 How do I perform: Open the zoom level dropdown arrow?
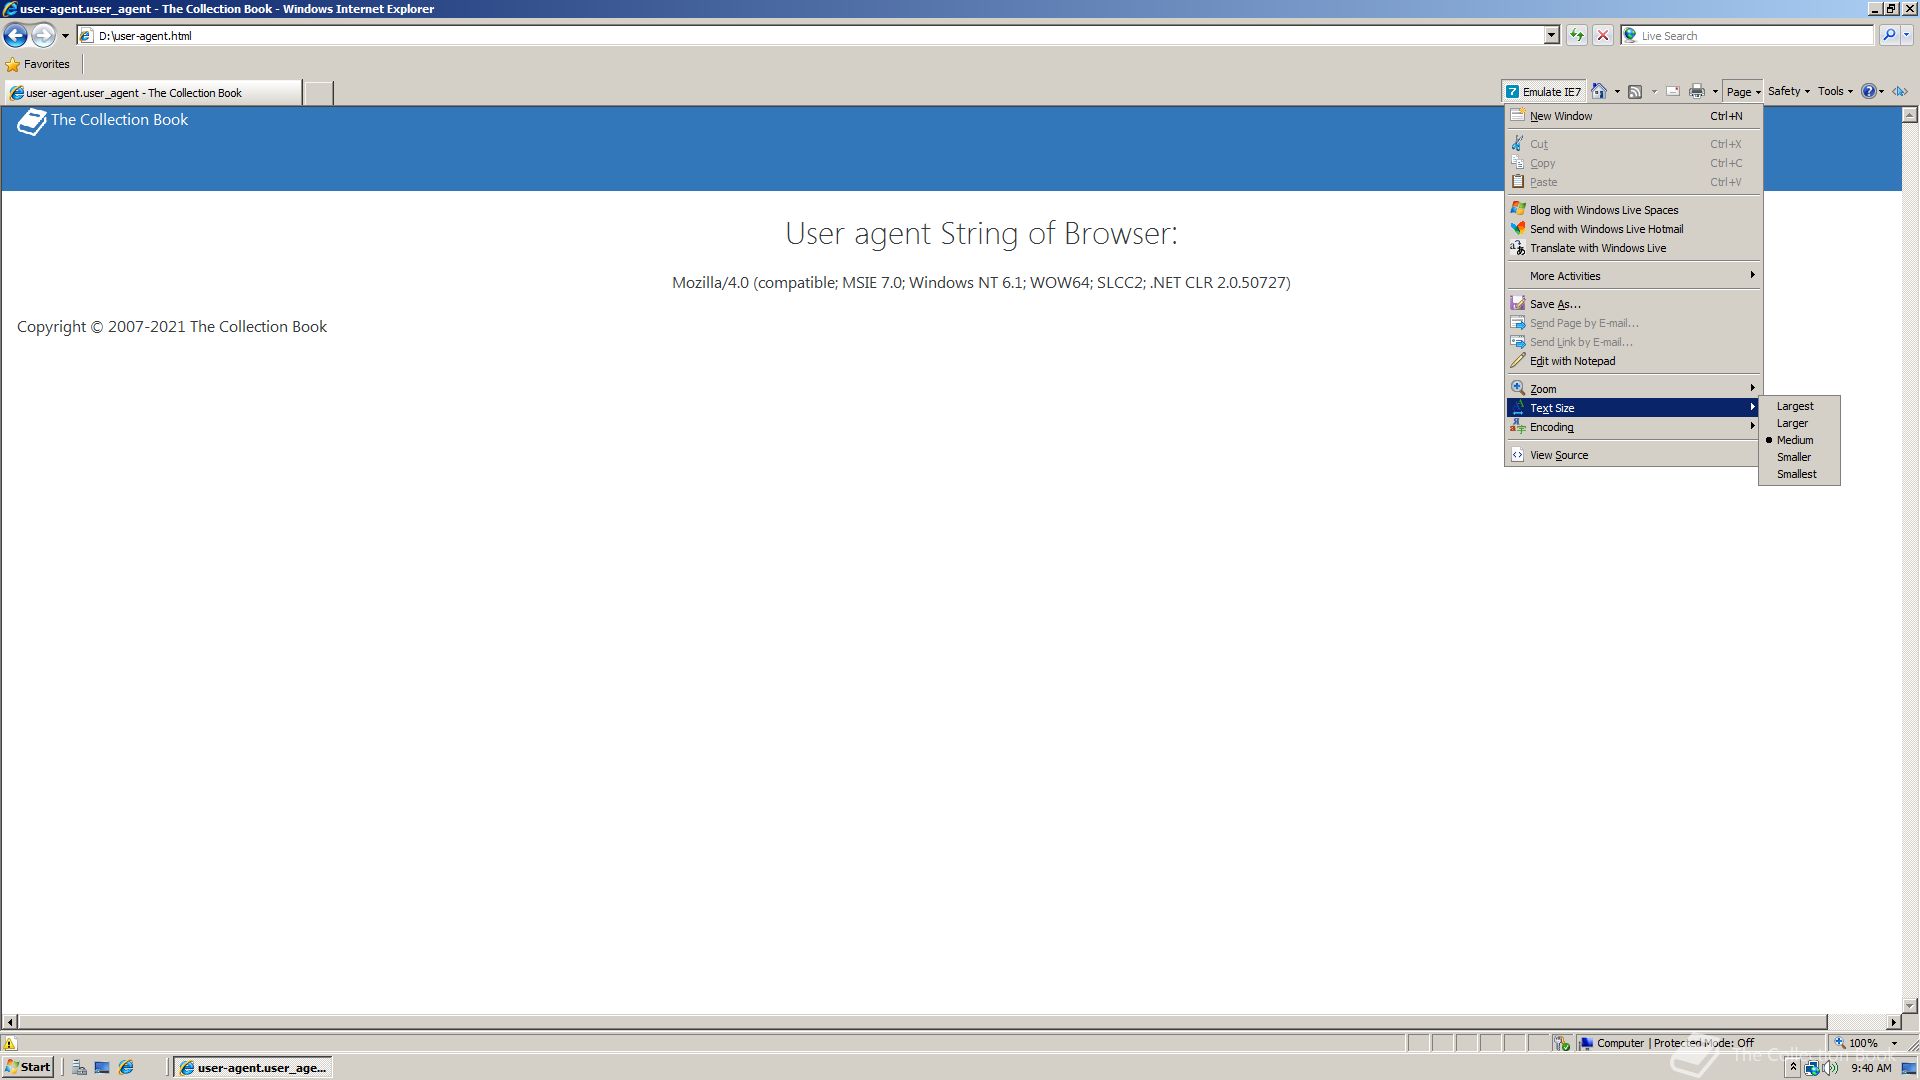[x=1894, y=1043]
